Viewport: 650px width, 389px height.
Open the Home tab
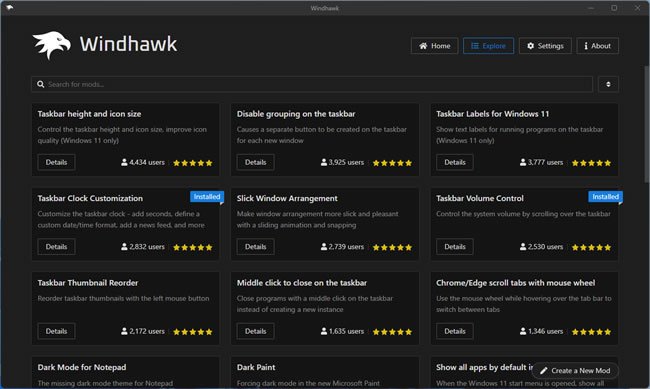click(x=434, y=46)
